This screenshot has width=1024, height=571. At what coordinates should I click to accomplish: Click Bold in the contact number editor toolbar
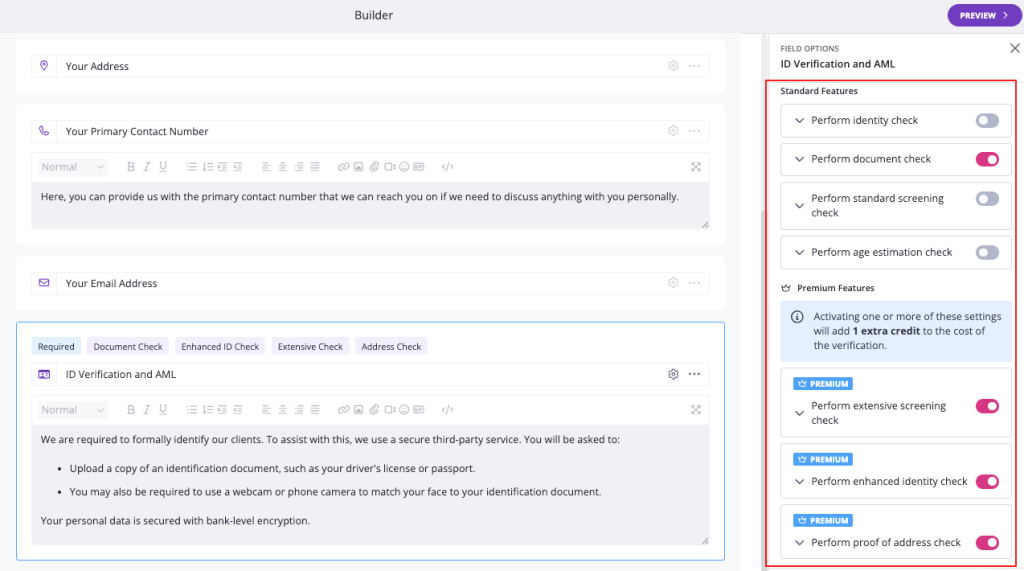pyautogui.click(x=131, y=167)
